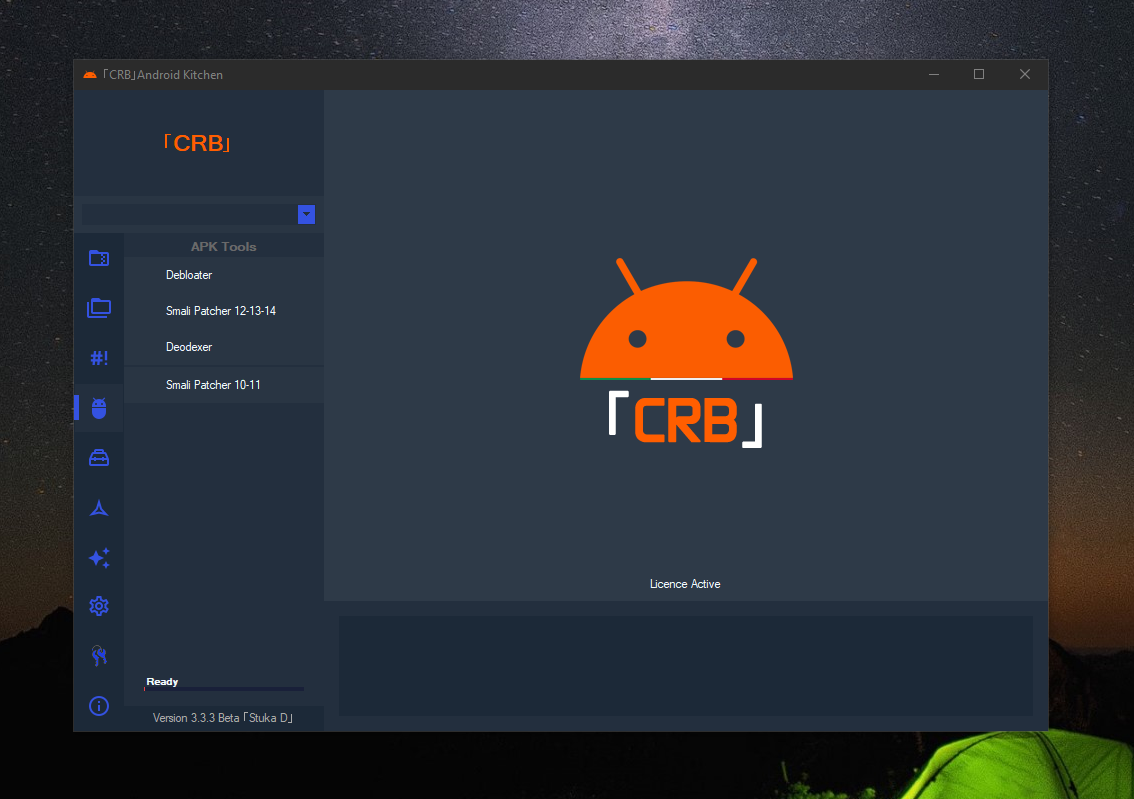Click the Version 3.3.3 Beta text
Screen dimensions: 1134x799
pyautogui.click(x=223, y=718)
